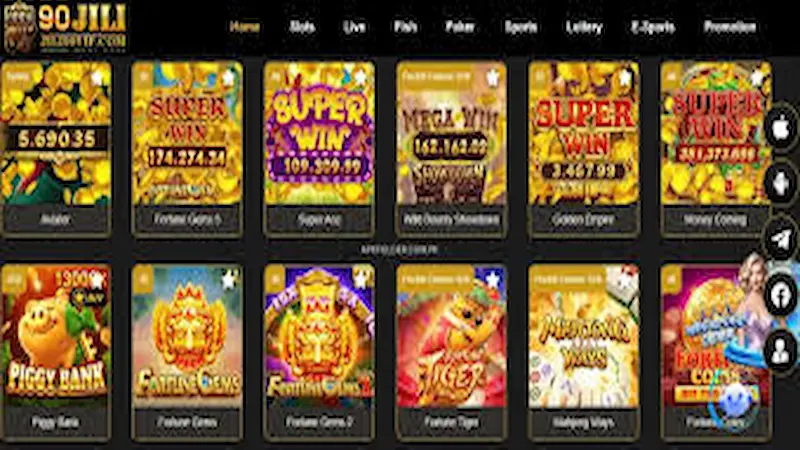Open the Slots menu
800x450 pixels.
pyautogui.click(x=302, y=27)
